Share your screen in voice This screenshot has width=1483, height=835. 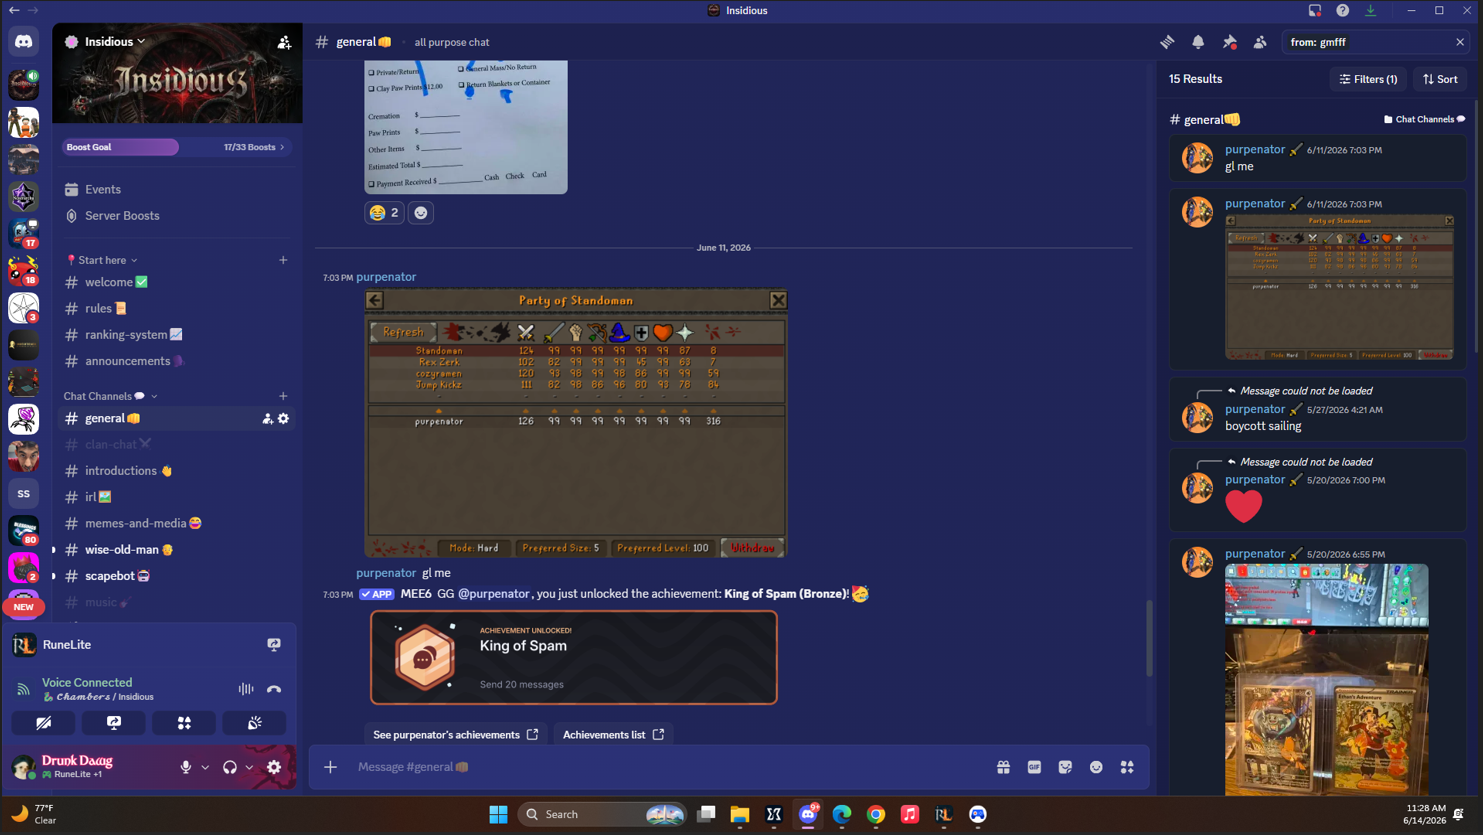[x=114, y=723]
